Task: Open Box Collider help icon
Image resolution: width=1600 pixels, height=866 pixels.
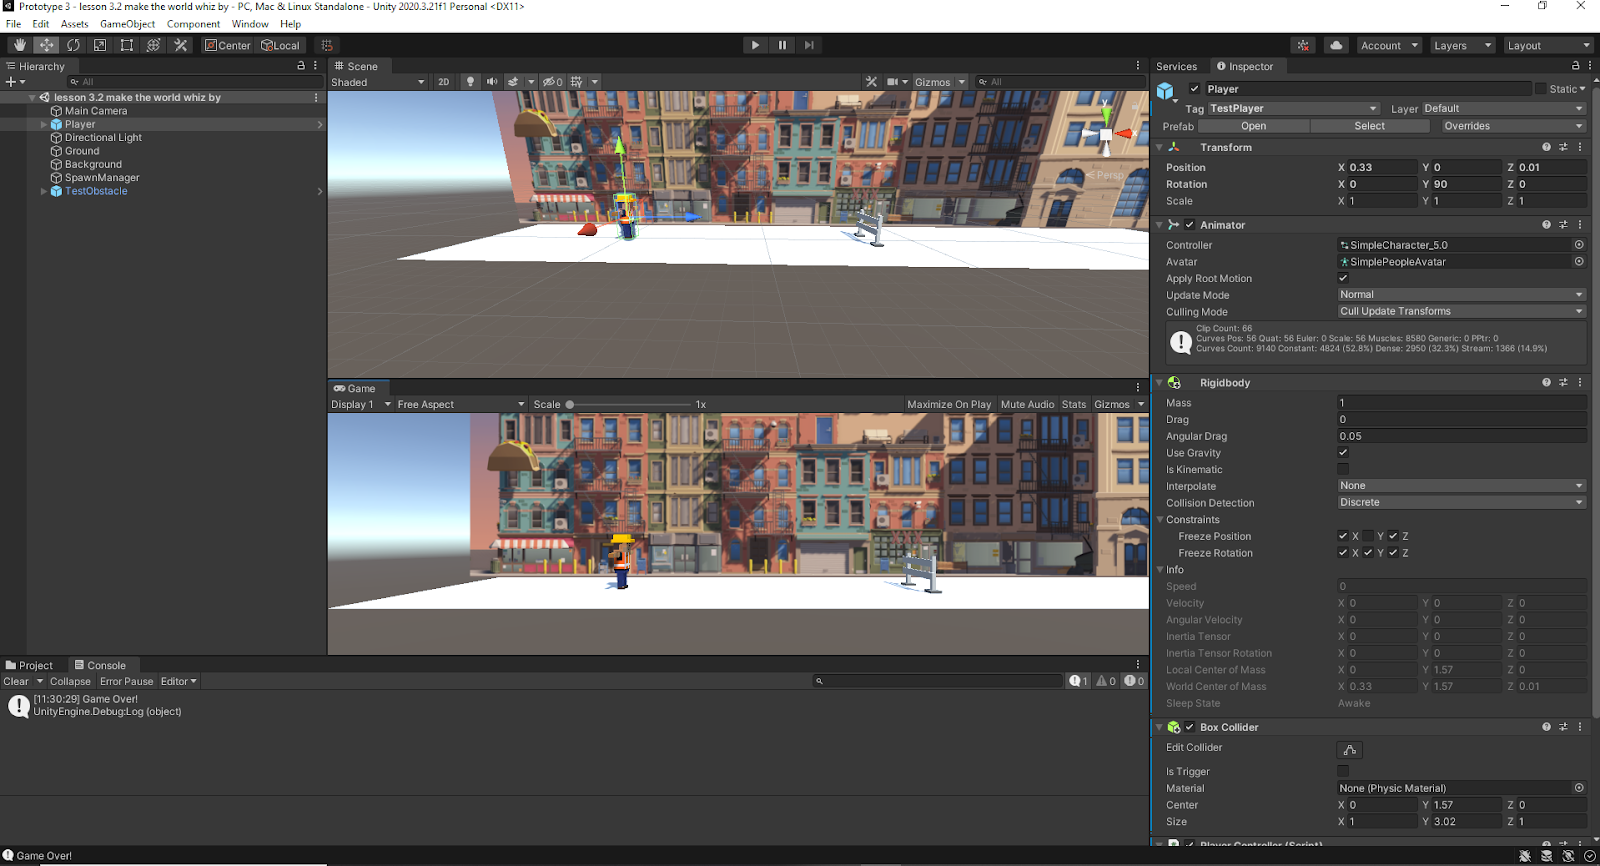Action: (x=1546, y=727)
